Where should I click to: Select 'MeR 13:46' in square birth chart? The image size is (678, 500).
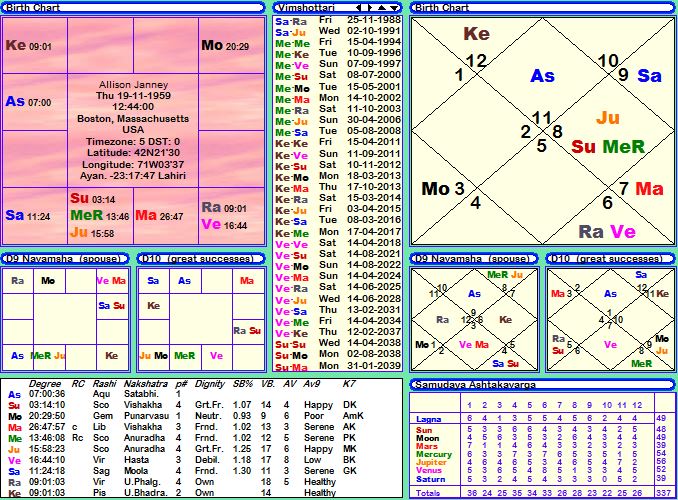(100, 215)
